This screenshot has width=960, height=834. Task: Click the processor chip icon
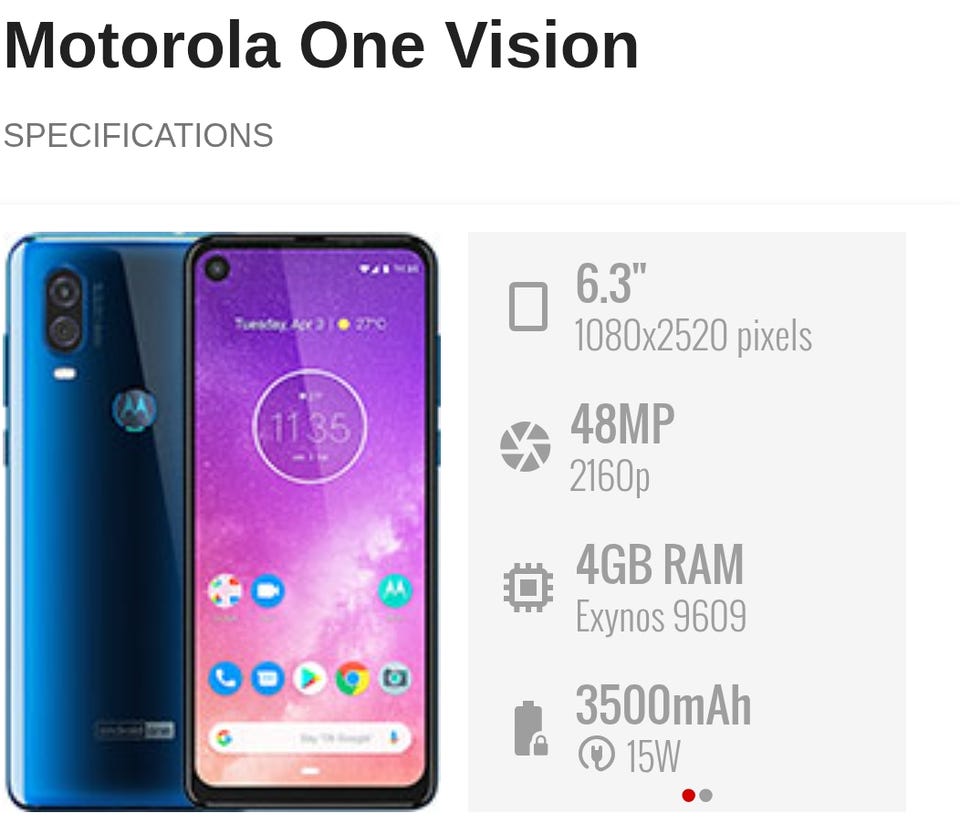pos(528,587)
